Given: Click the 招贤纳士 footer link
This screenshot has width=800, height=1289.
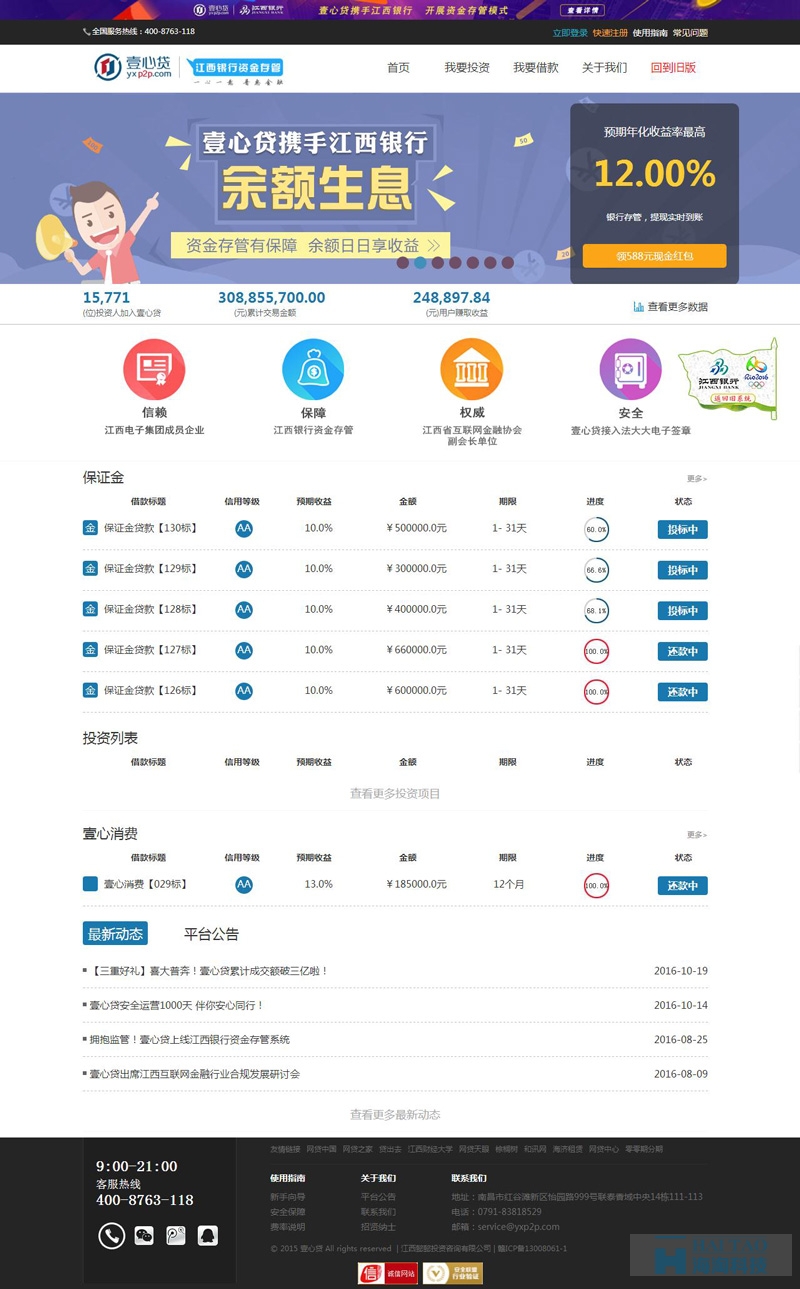Looking at the screenshot, I should (x=378, y=1227).
